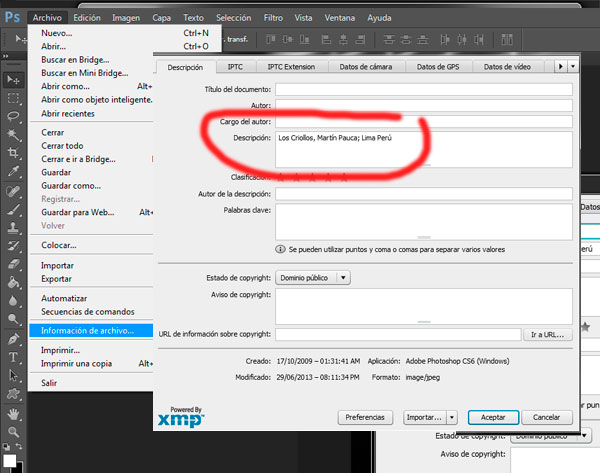Select the Type tool
Viewport: 600px width, 473px height.
coord(13,357)
